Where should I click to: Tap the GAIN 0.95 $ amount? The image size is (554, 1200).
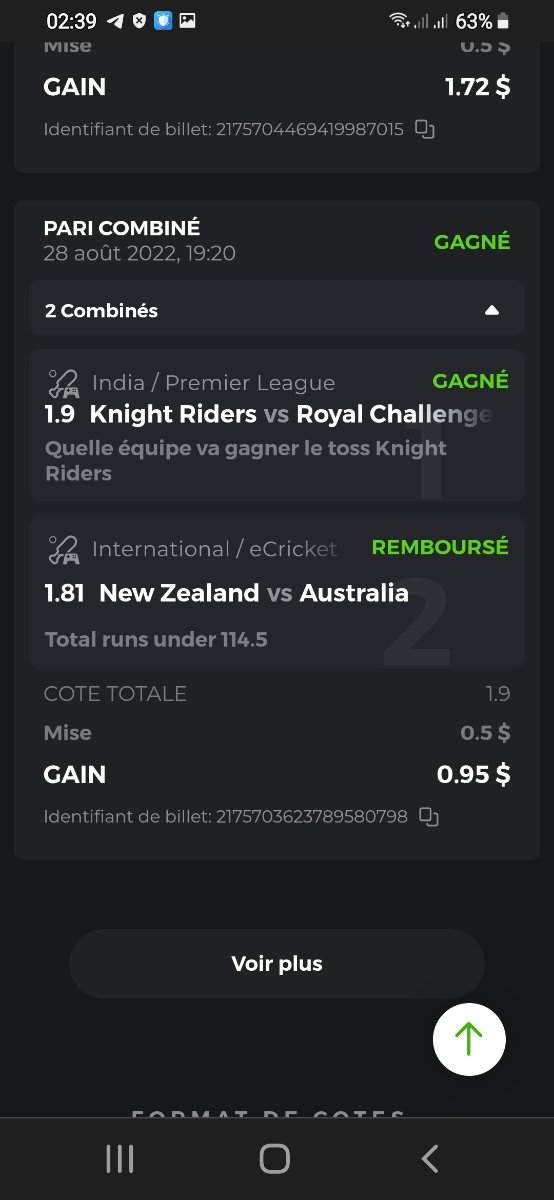(474, 775)
